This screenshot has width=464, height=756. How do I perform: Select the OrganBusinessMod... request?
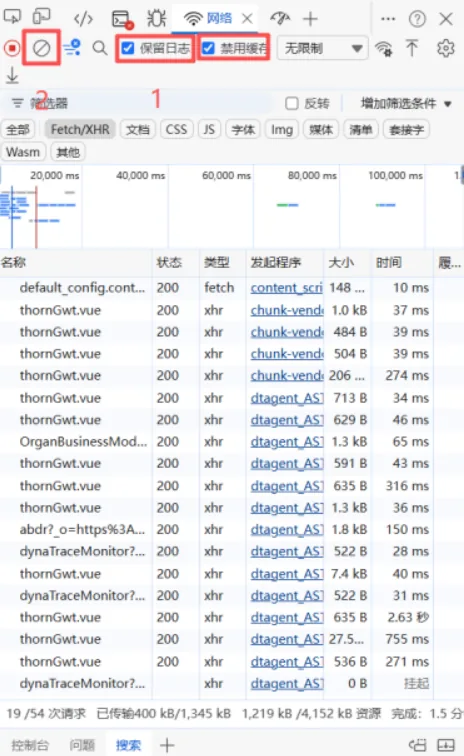tap(83, 442)
